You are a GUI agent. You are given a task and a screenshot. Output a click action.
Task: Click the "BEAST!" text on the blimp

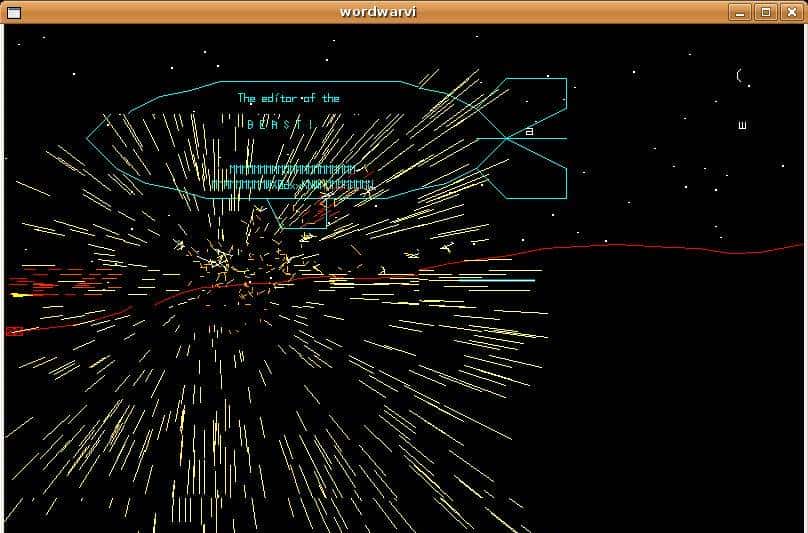[280, 124]
